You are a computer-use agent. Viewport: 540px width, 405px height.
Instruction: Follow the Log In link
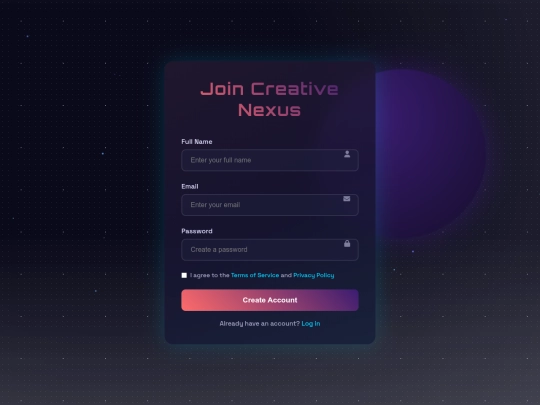coord(311,324)
